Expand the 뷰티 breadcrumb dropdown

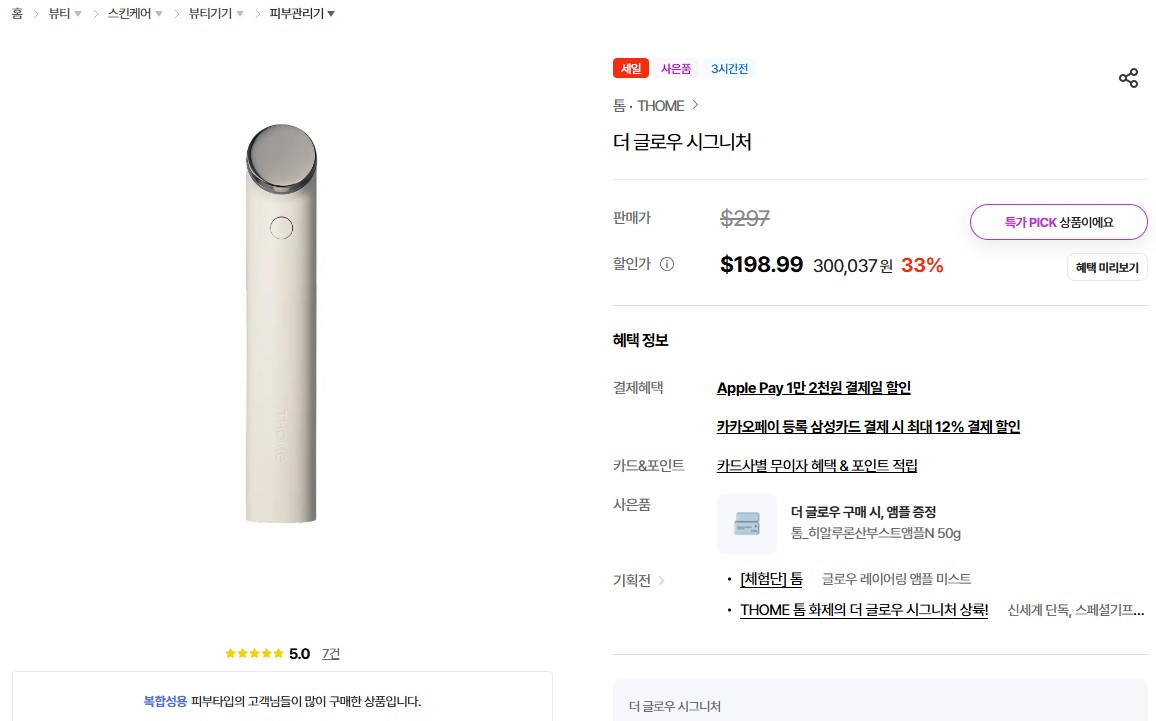point(78,14)
